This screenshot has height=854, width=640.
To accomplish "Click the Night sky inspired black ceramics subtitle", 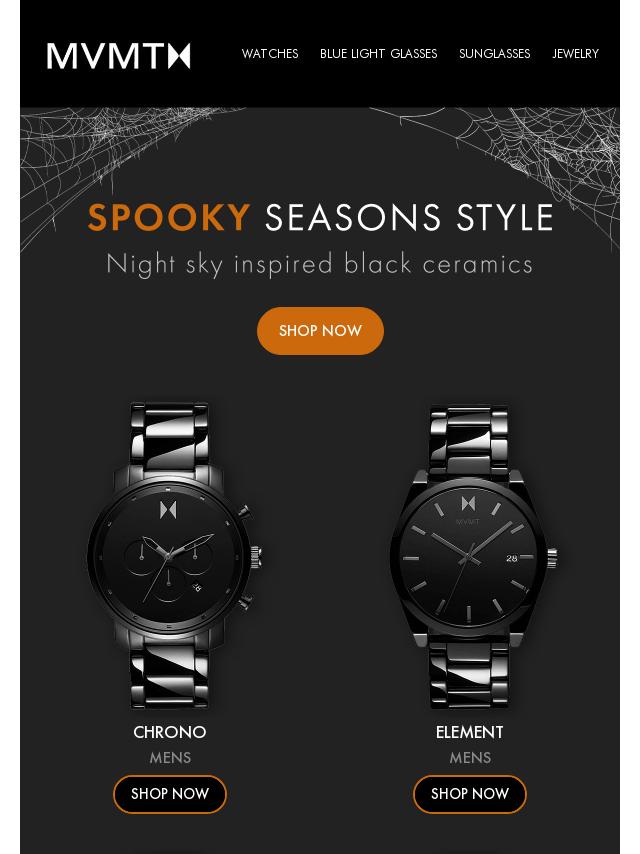I will tap(320, 265).
